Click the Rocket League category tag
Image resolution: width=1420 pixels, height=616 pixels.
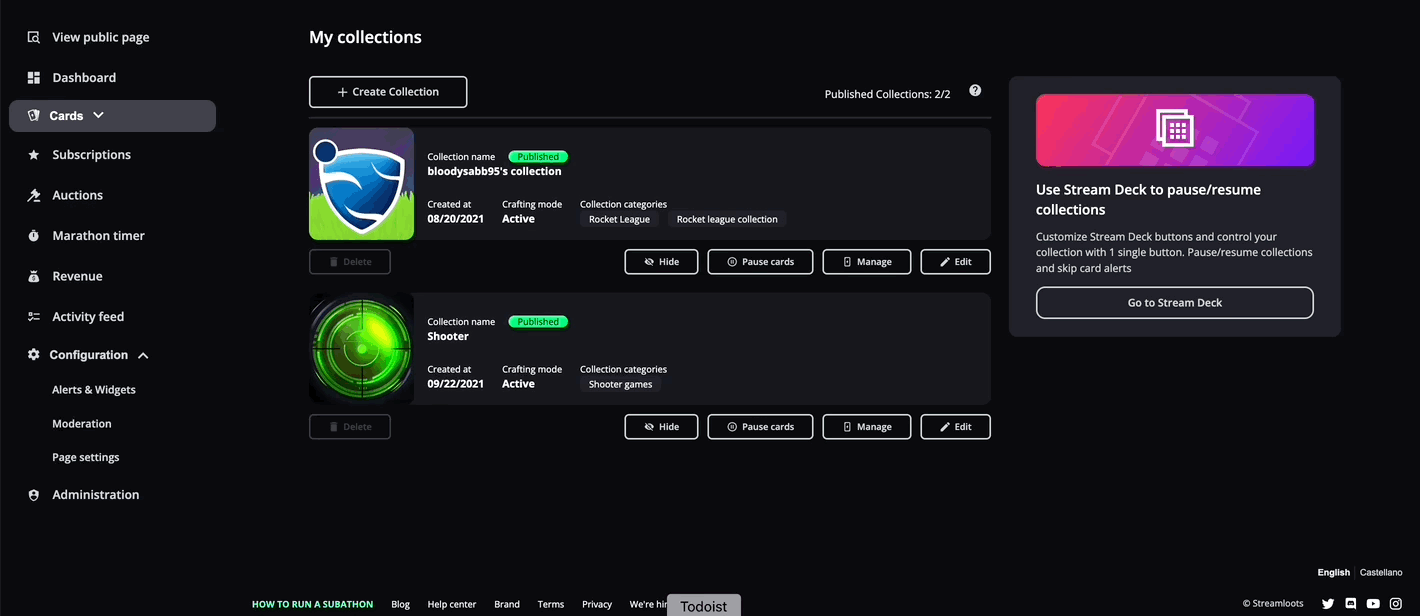pos(620,219)
